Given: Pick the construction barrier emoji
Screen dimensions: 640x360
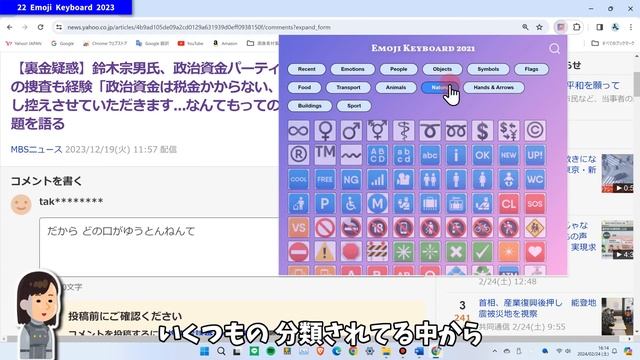Looking at the screenshot, I should point(378,251).
